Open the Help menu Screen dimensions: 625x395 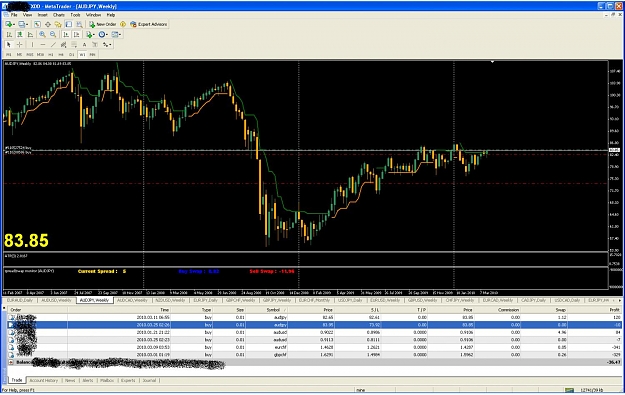[111, 15]
